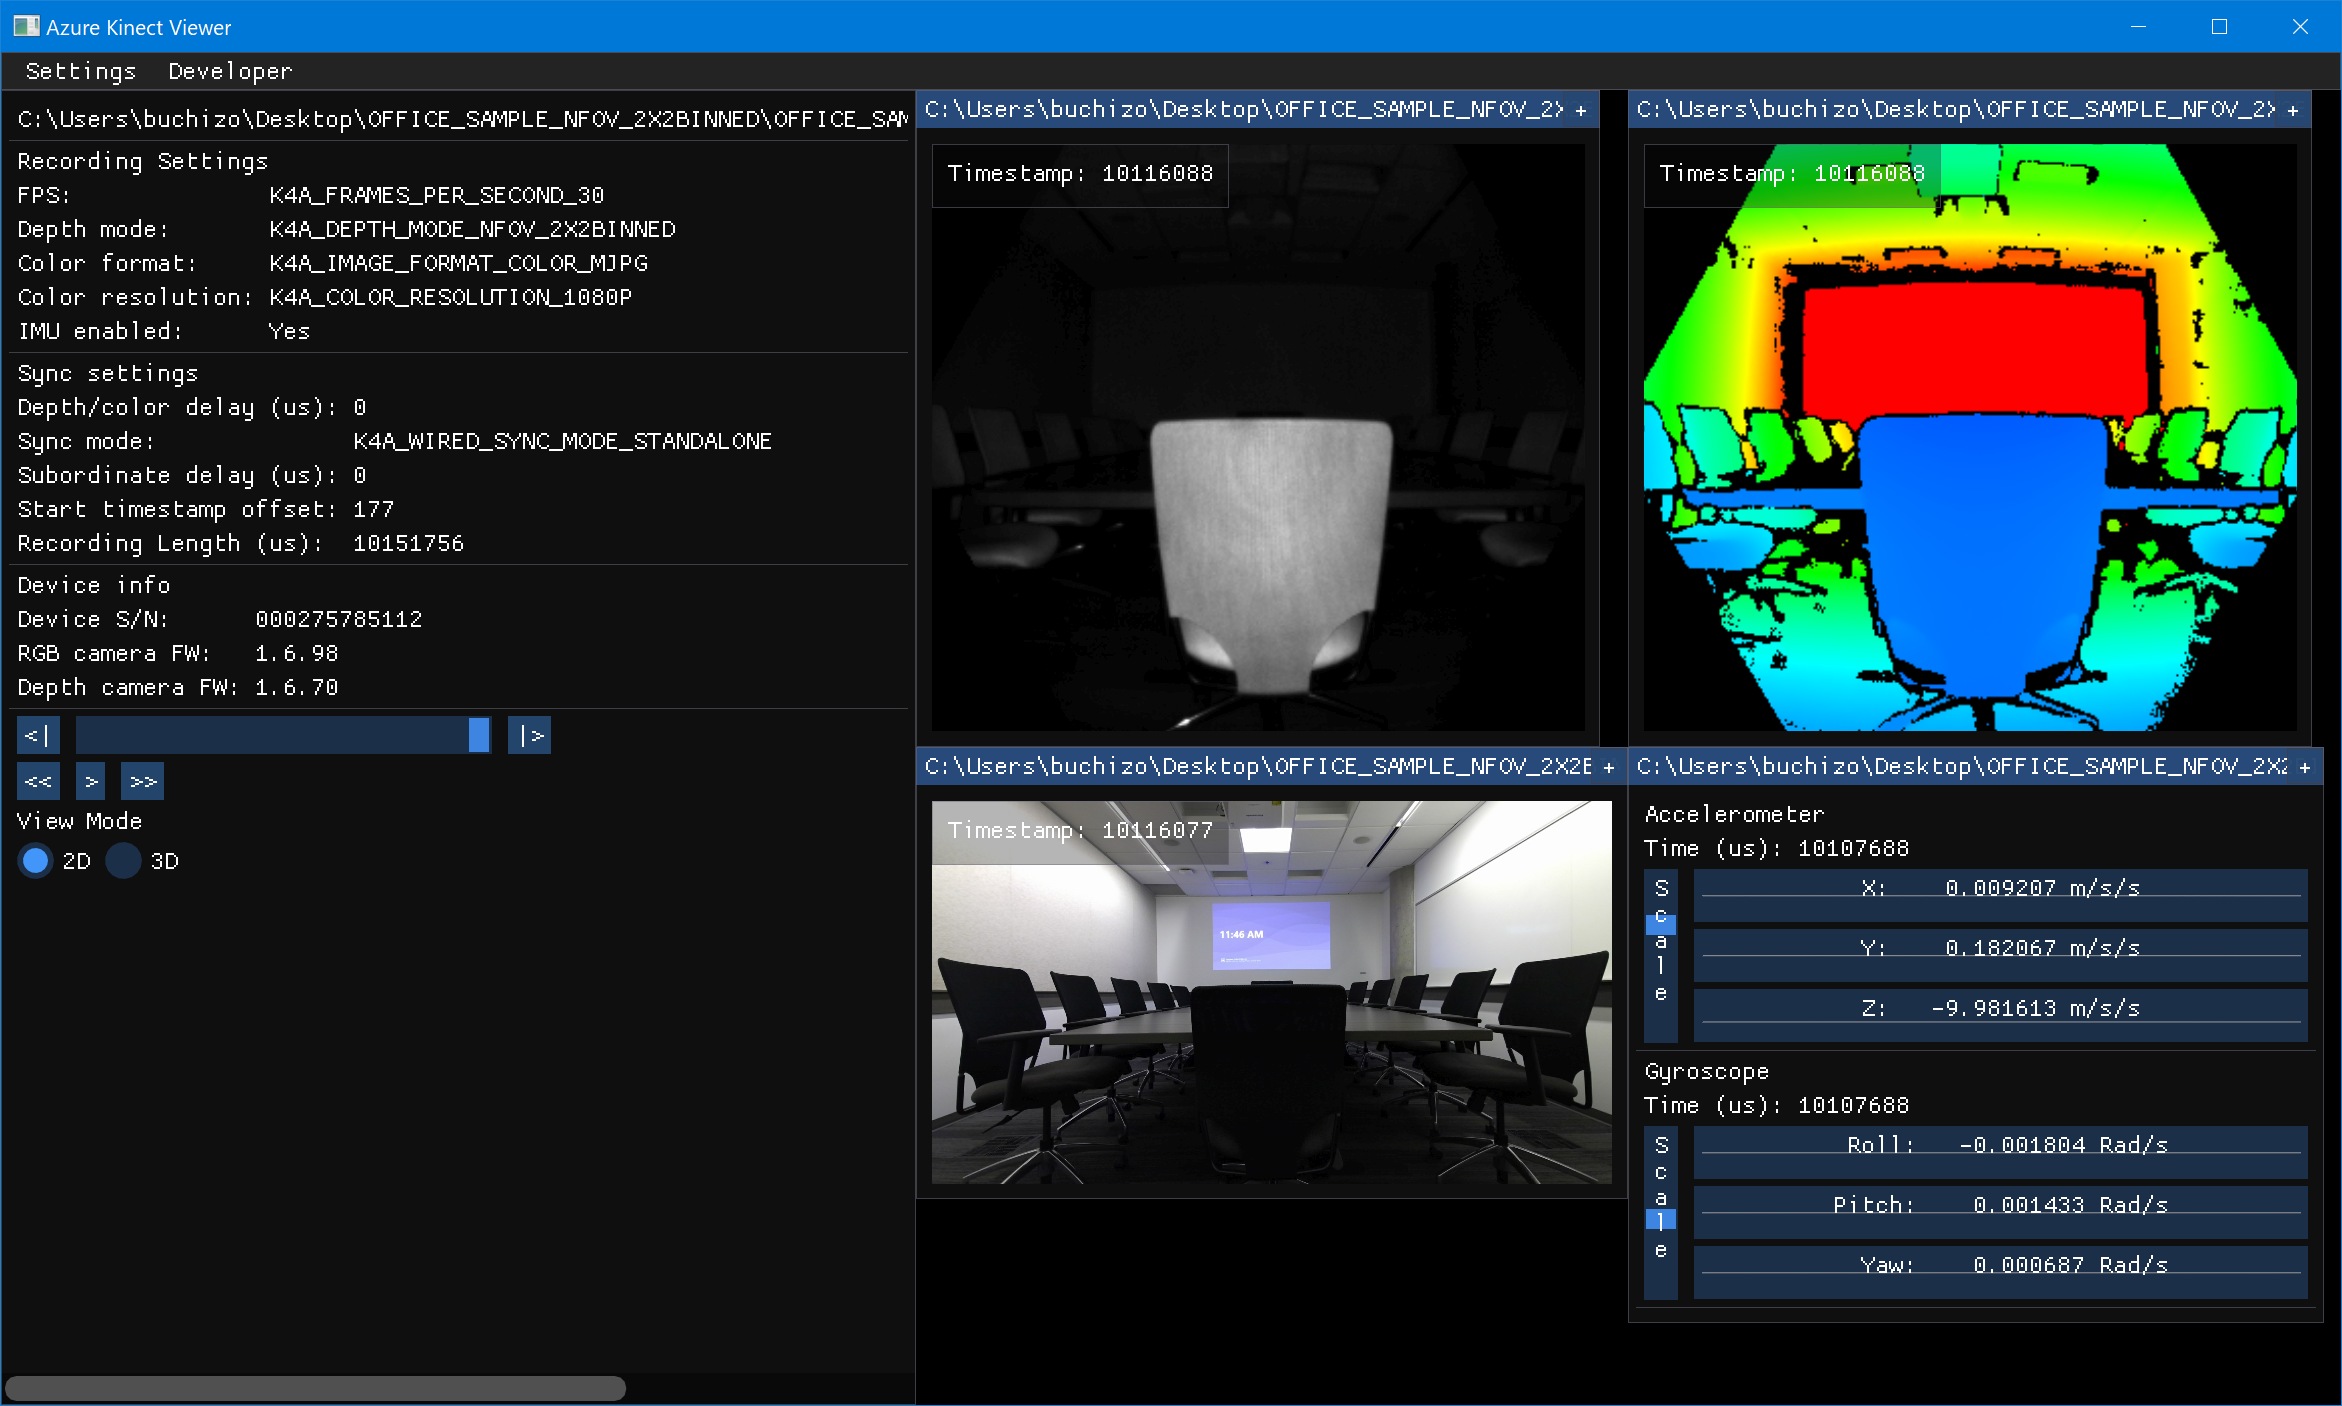Click the Accelerometer Time 10107688 text

point(1777,848)
